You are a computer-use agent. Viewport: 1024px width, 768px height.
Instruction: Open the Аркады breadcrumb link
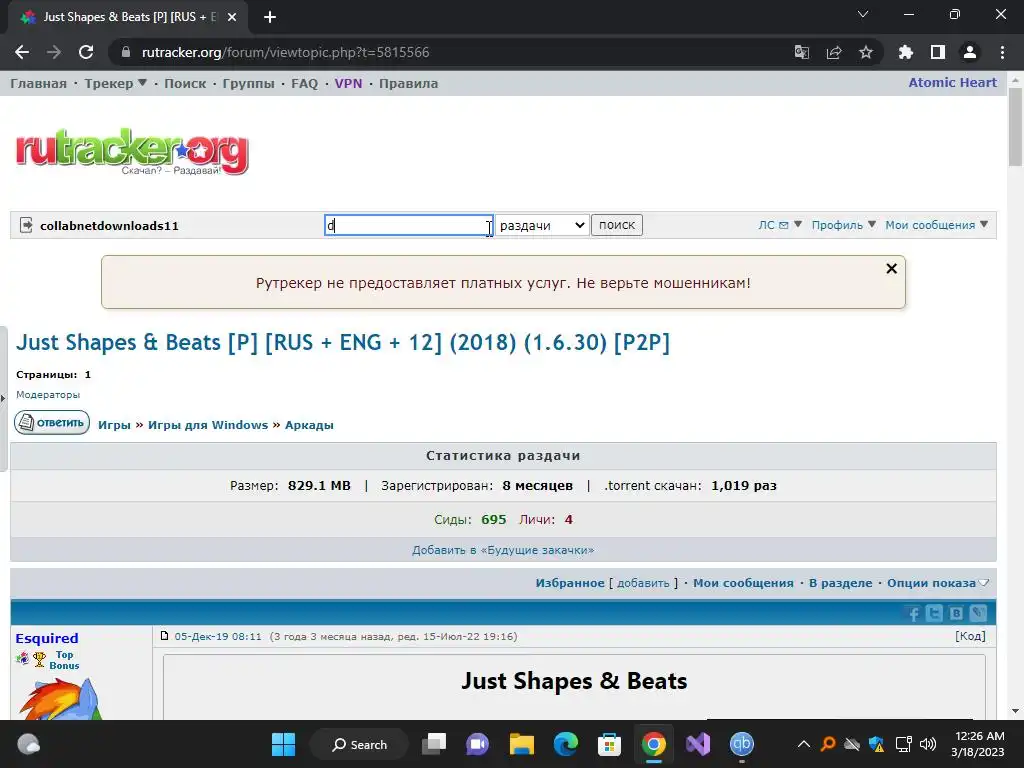pos(309,425)
